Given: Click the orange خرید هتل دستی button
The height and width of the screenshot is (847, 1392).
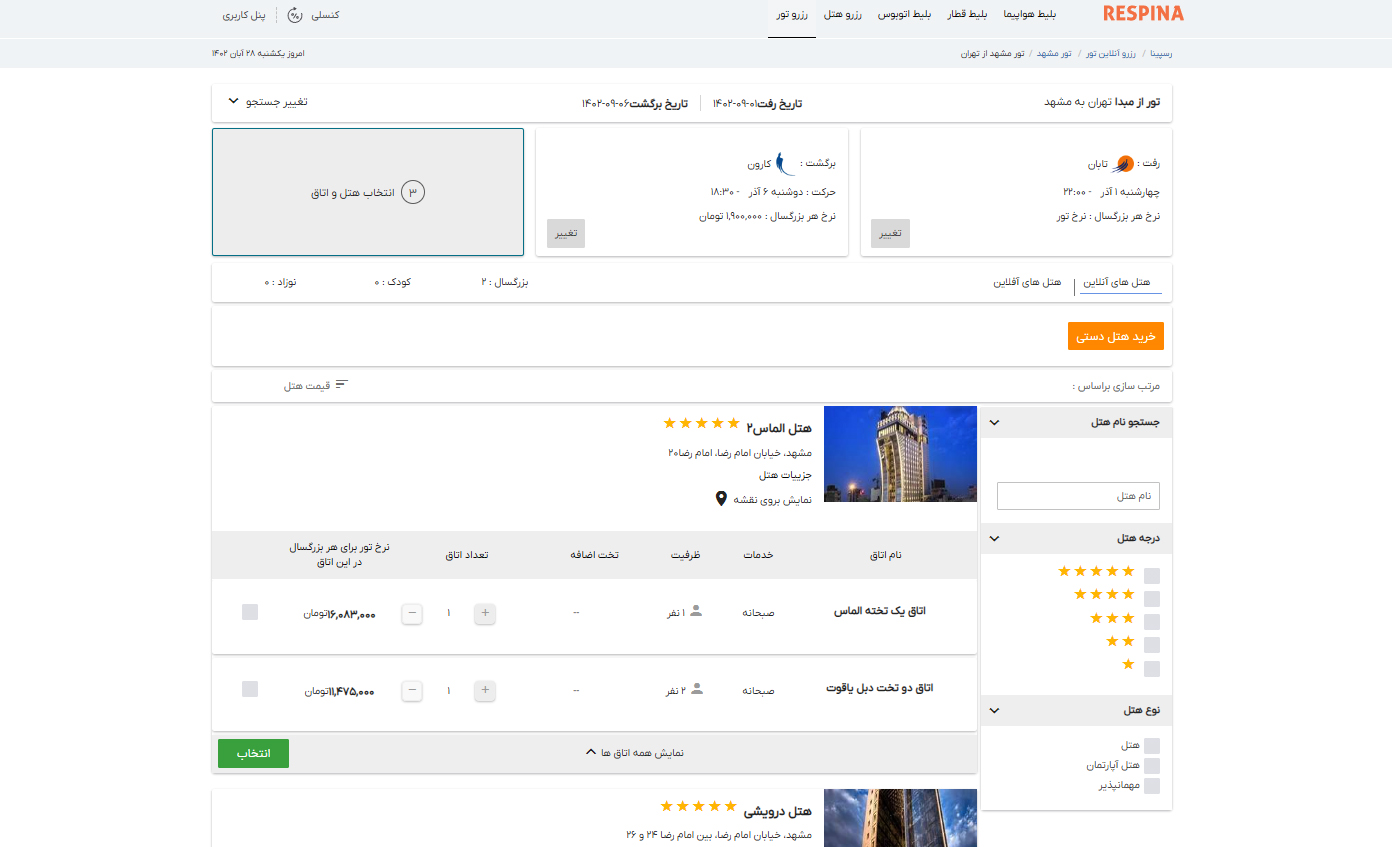Looking at the screenshot, I should tap(1116, 335).
